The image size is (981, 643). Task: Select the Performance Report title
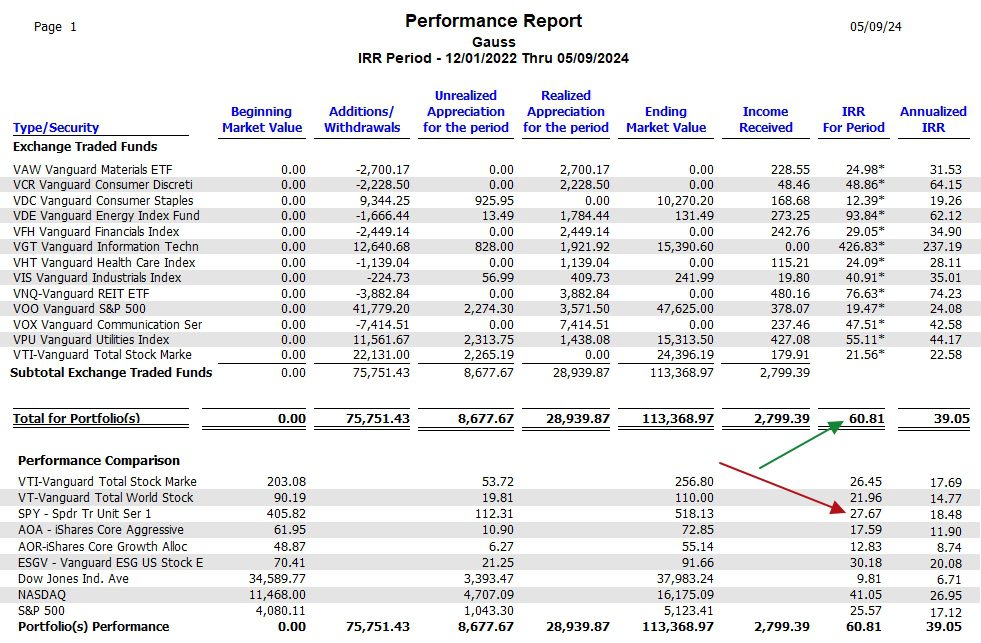tap(494, 21)
